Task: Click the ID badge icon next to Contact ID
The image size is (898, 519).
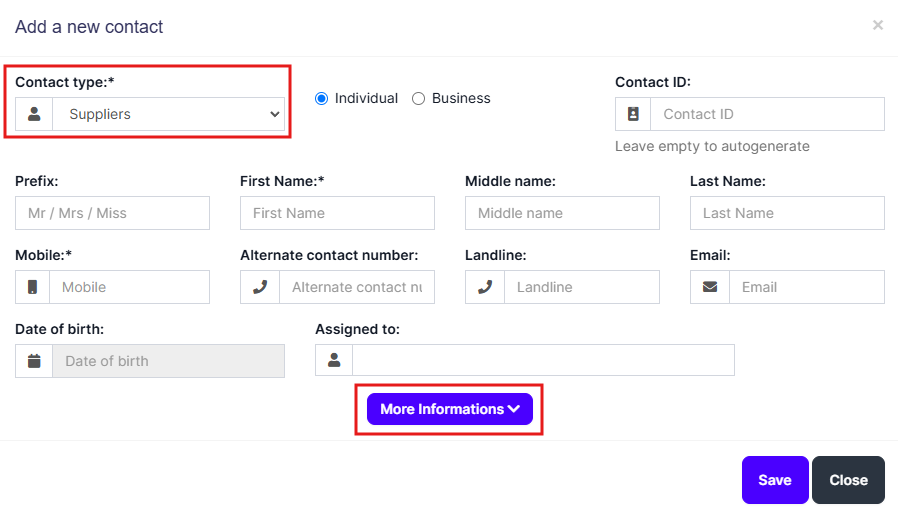Action: [633, 114]
